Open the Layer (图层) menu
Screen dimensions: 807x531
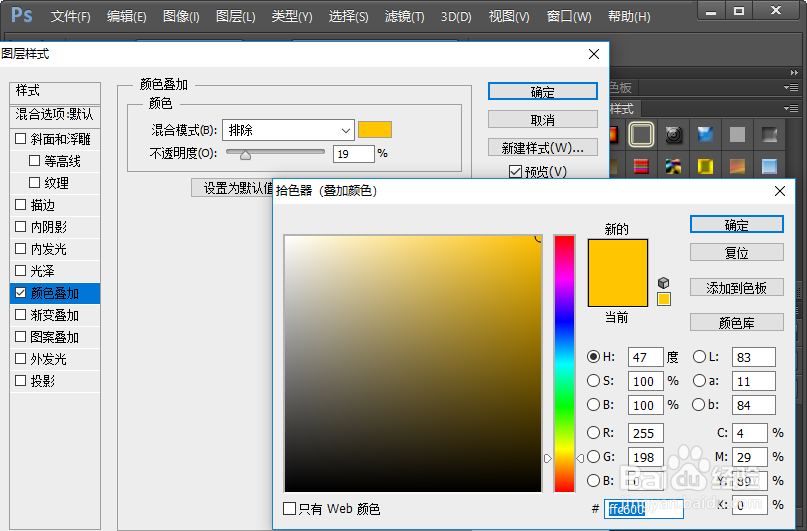coord(236,16)
